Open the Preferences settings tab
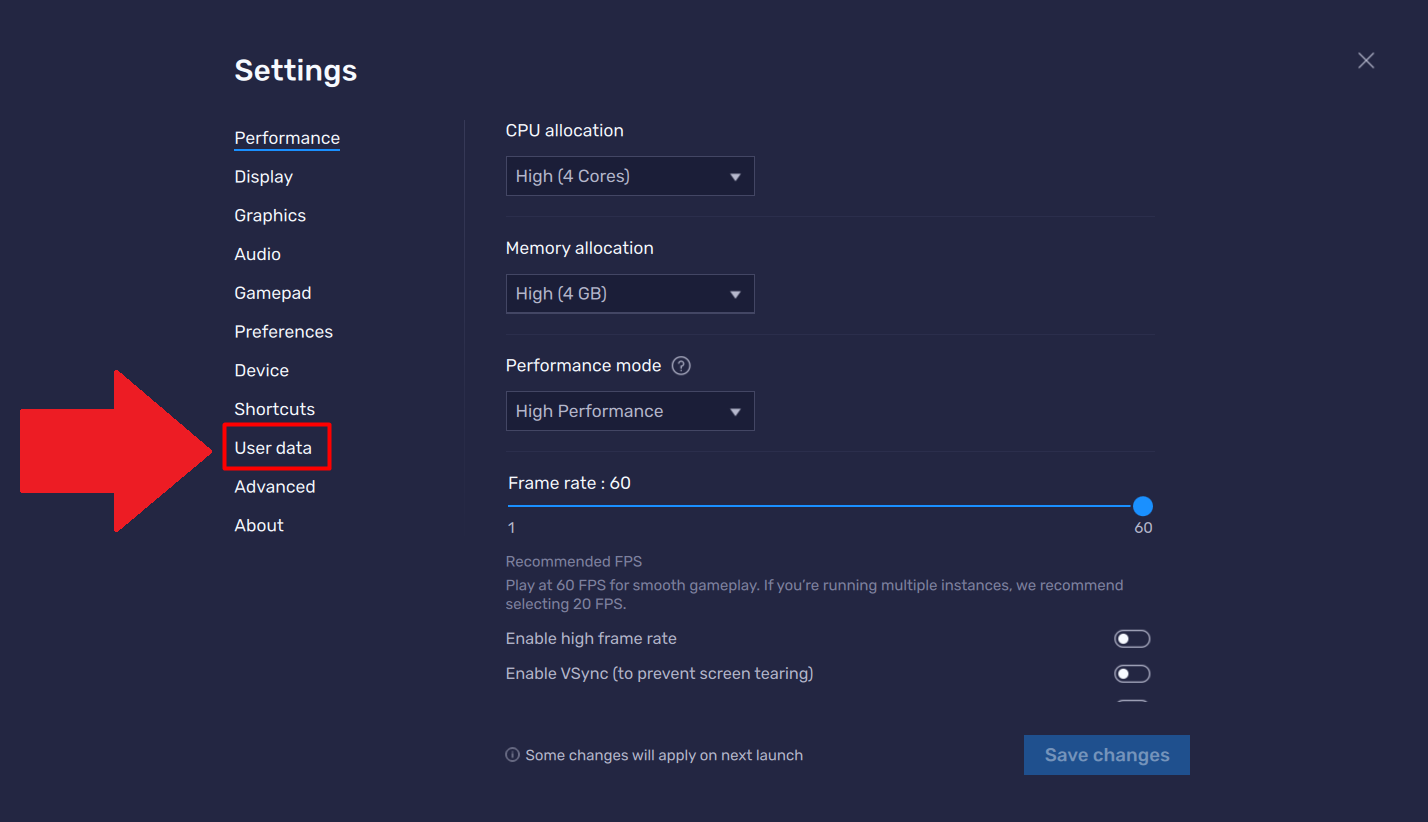Image resolution: width=1428 pixels, height=822 pixels. click(283, 332)
